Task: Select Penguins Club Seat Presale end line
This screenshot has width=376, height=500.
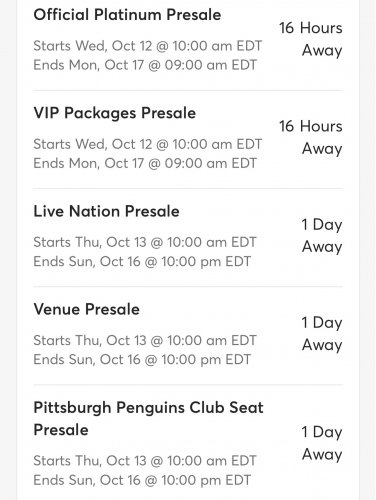Action: [142, 480]
